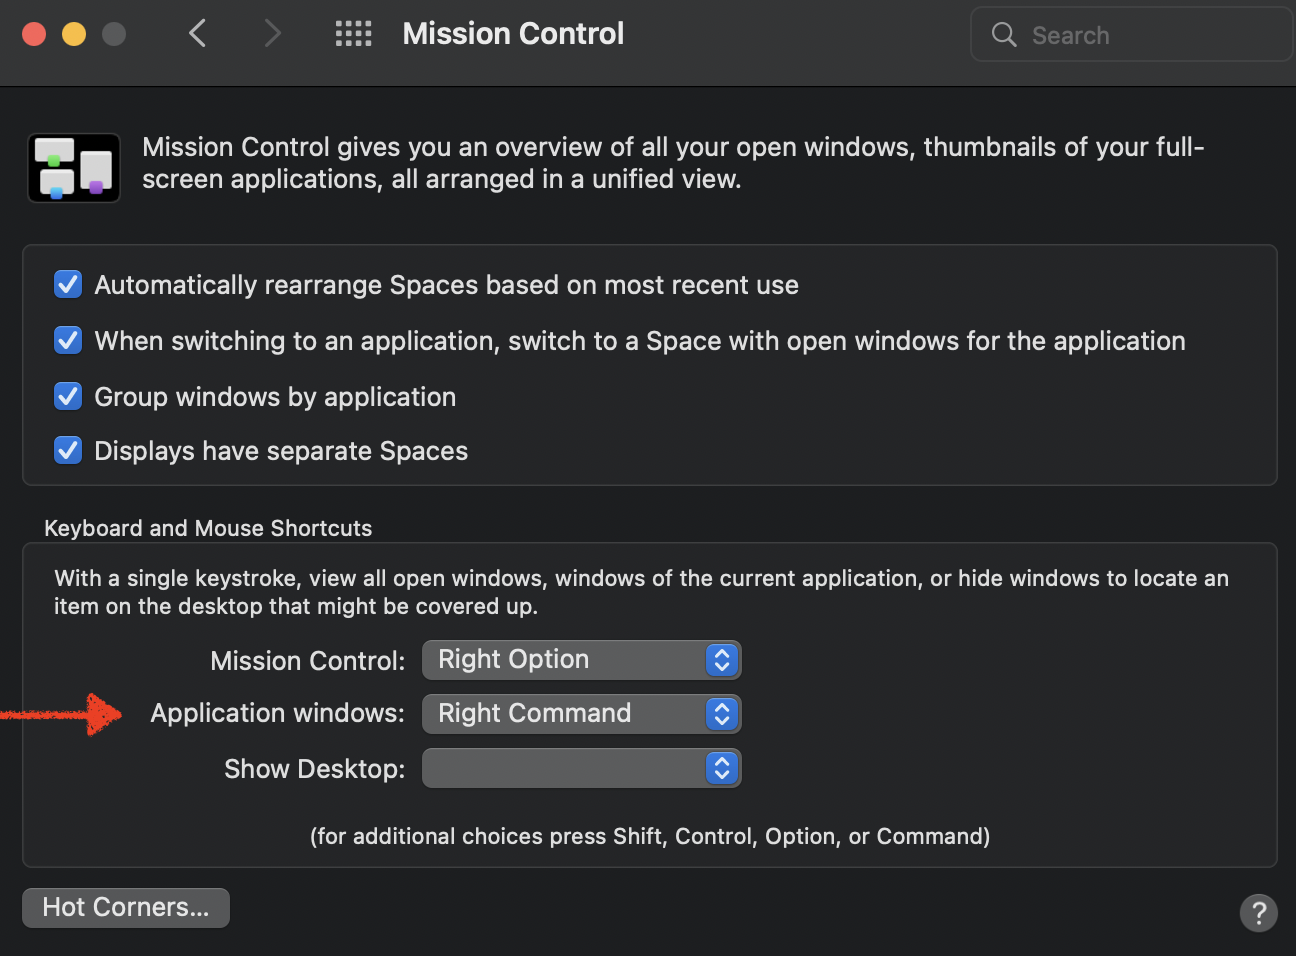Click the Mission Control window title

coord(513,34)
